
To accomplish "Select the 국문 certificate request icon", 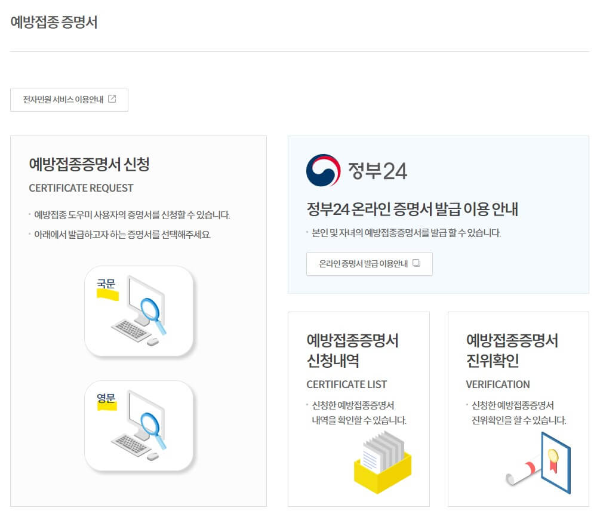I will tap(139, 311).
